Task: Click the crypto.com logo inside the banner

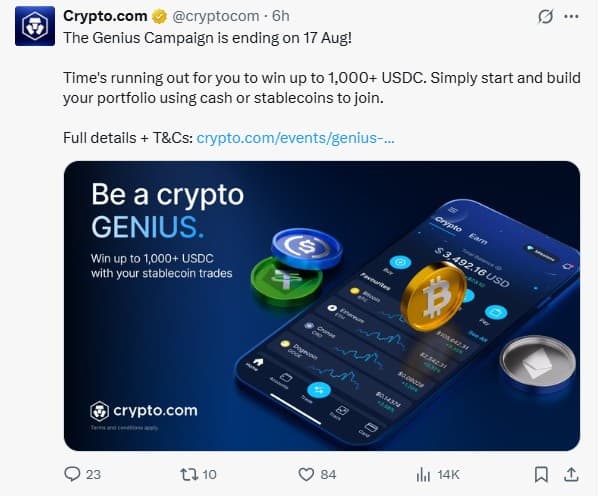Action: coord(143,410)
